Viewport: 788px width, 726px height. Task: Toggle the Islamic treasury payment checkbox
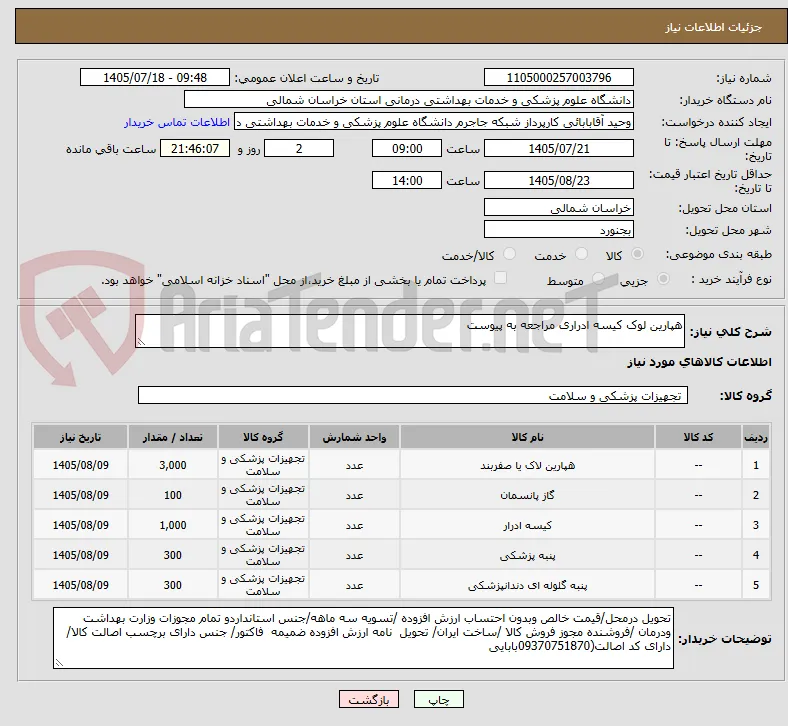click(x=501, y=278)
